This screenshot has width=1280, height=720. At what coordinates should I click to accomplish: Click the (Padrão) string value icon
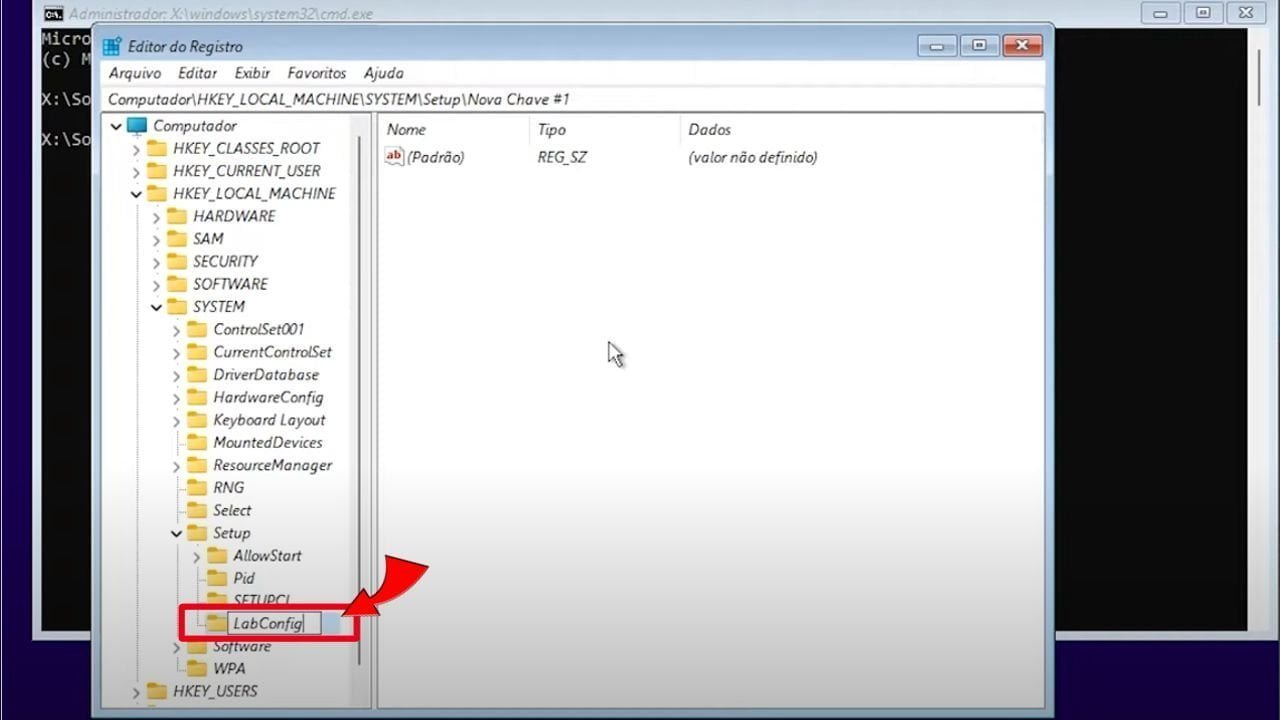point(394,157)
